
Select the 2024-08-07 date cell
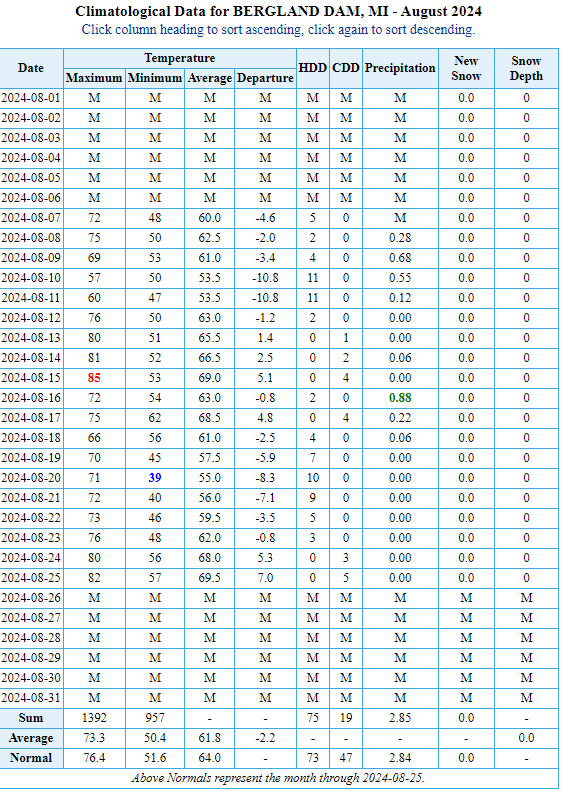[x=31, y=218]
